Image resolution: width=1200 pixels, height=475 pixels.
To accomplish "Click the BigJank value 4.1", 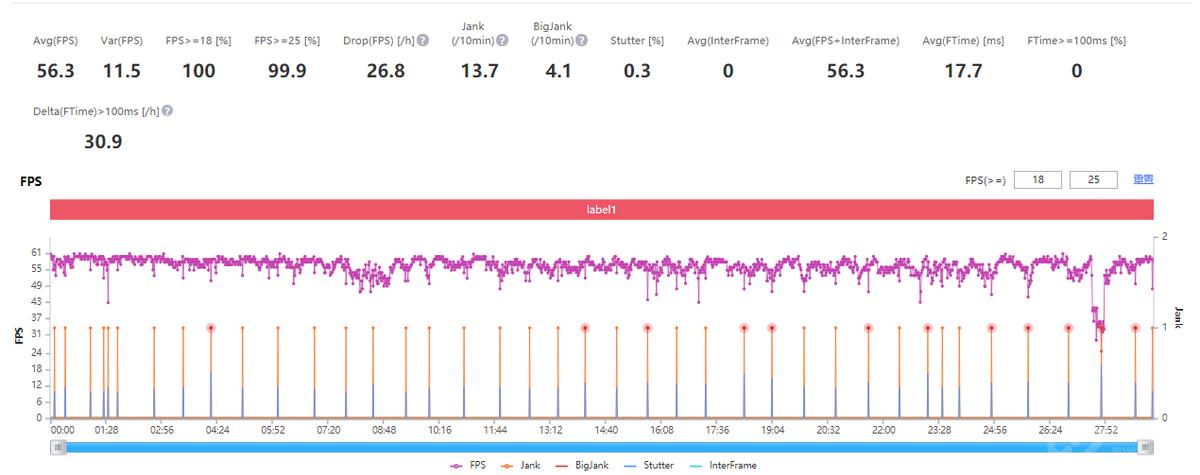I will [559, 71].
